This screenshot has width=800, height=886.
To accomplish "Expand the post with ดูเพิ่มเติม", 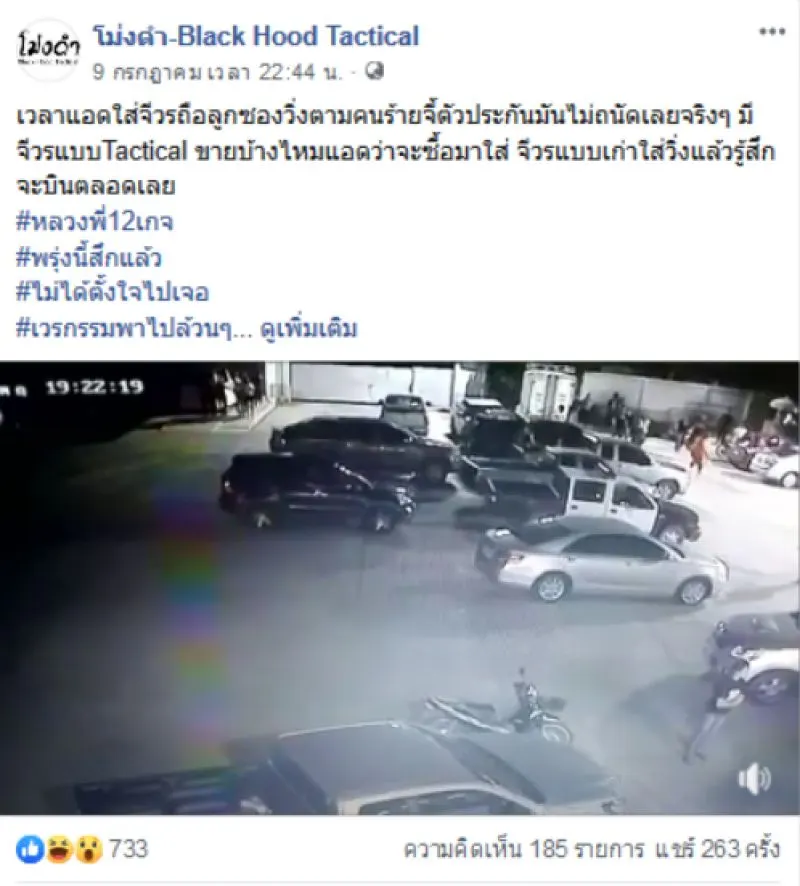I will (x=309, y=328).
